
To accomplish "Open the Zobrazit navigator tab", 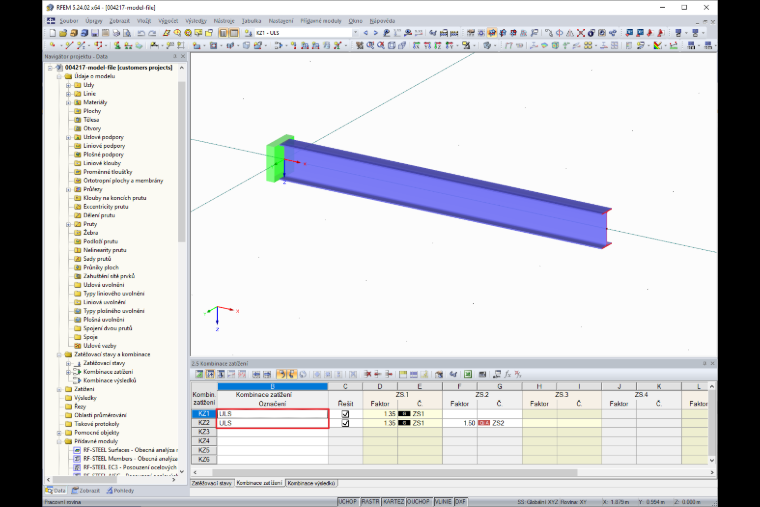I will [x=86, y=491].
